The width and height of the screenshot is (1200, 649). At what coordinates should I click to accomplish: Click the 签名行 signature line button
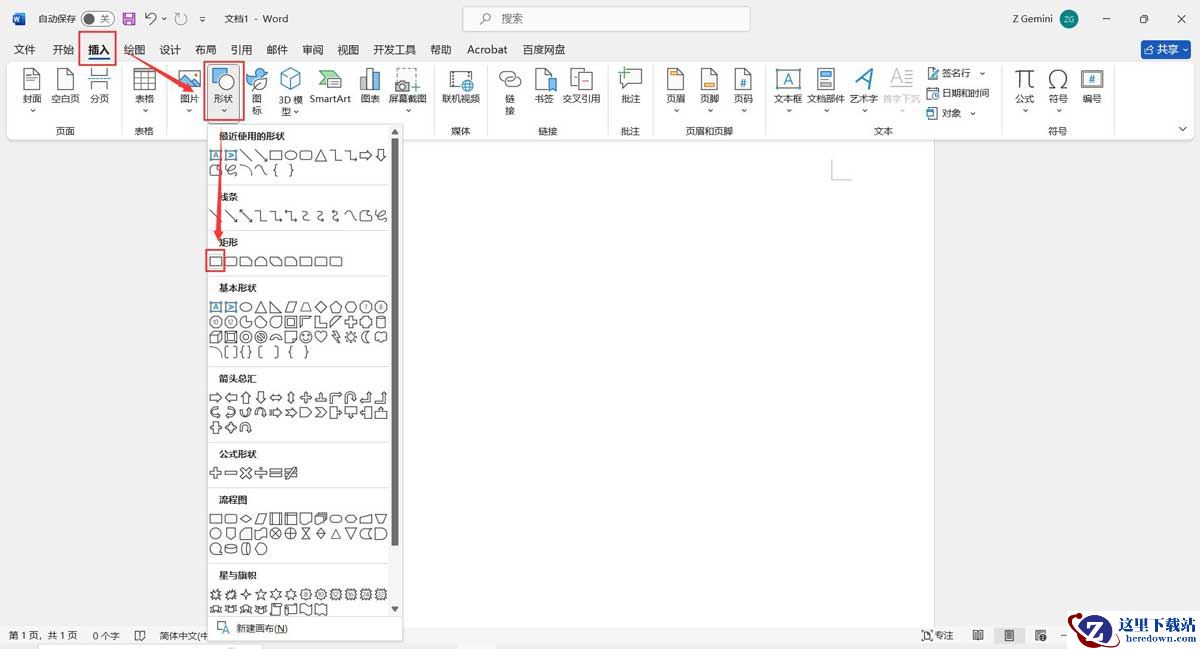pos(957,73)
